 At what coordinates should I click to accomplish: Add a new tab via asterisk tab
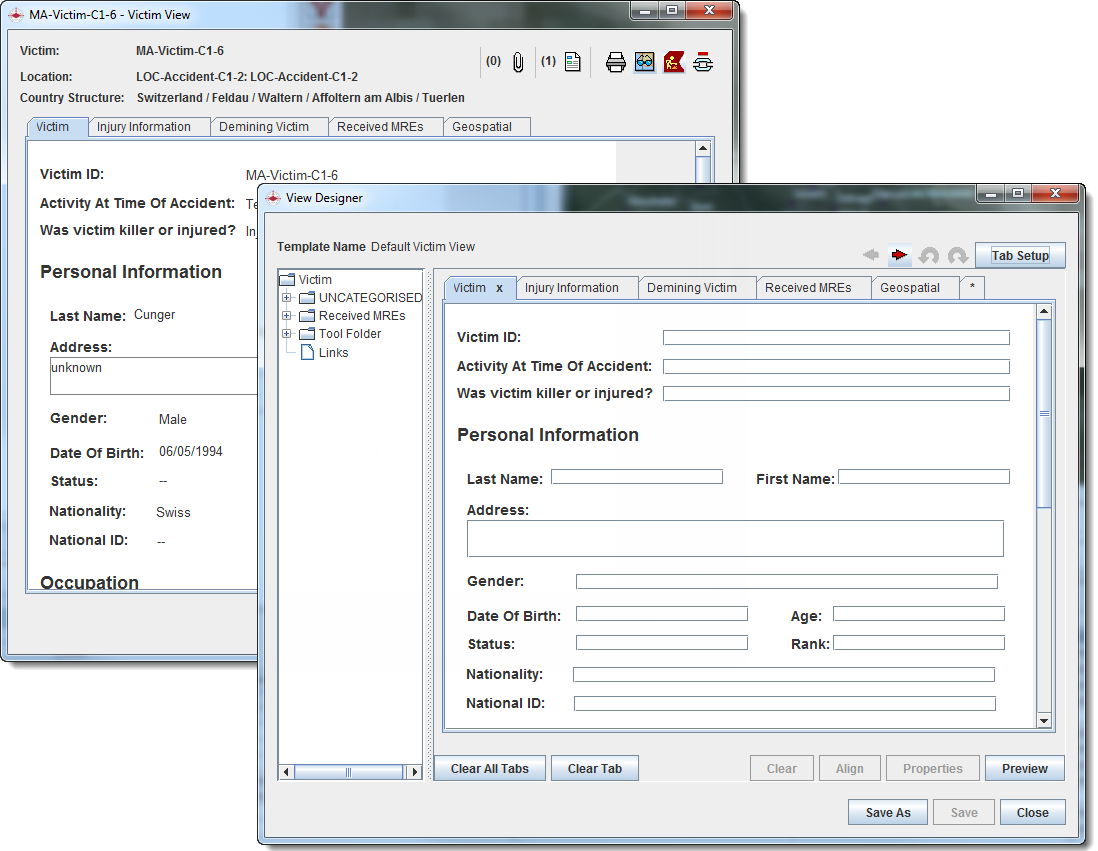[972, 288]
